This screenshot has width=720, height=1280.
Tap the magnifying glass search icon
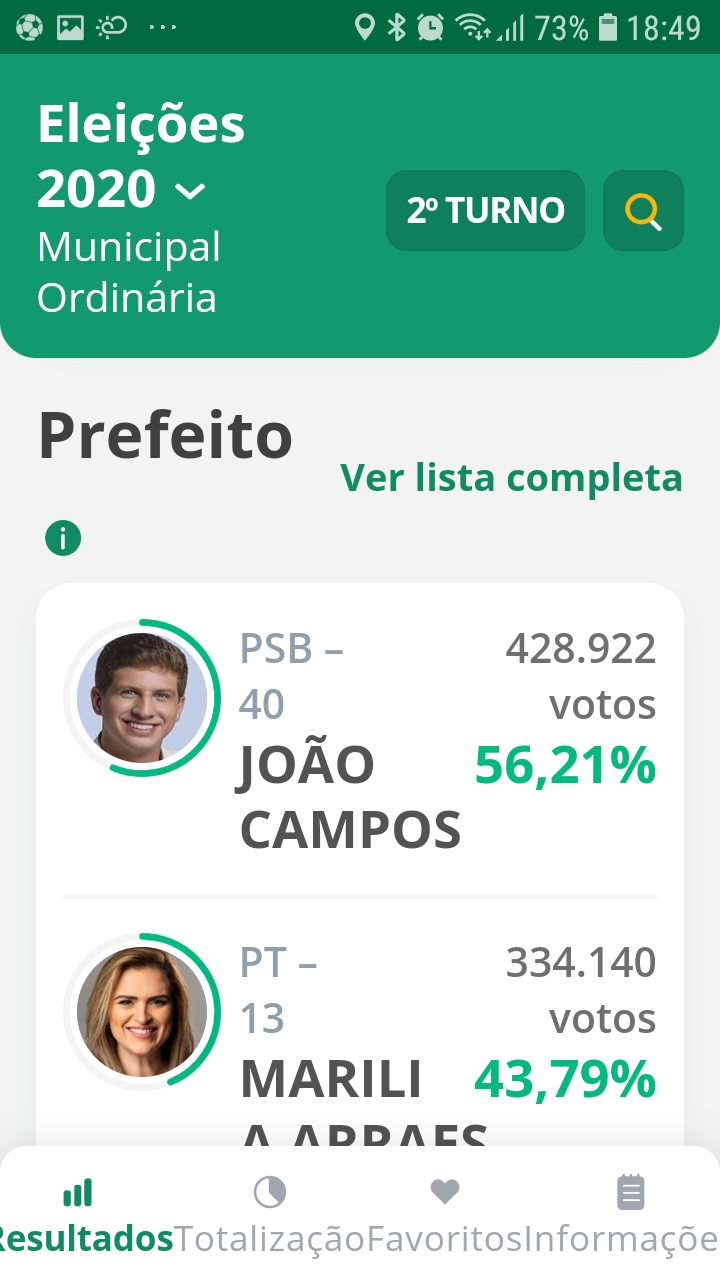coord(643,211)
